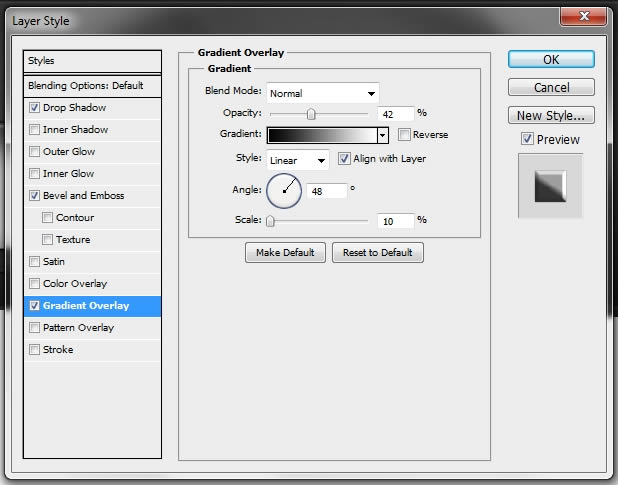Screen dimensions: 618x485
Task: Disable the Drop Shadow effect checkbox
Action: [34, 107]
